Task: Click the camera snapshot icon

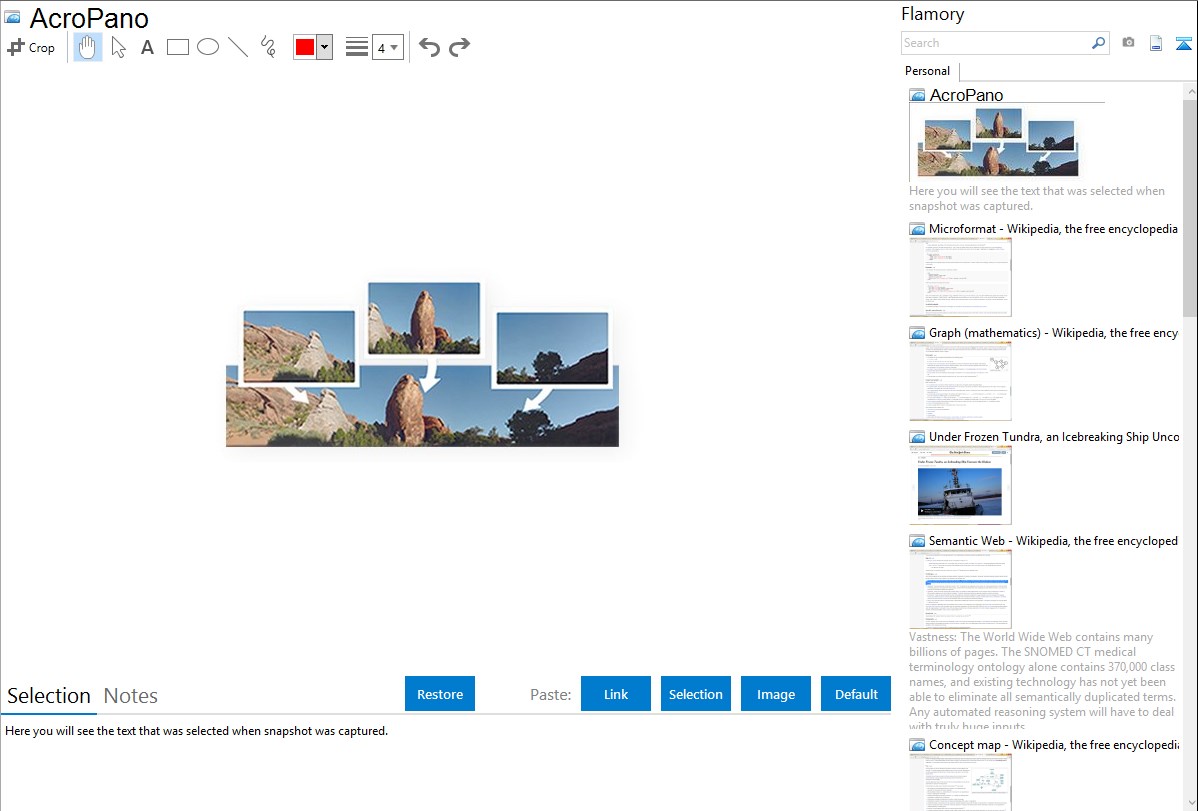Action: [x=1128, y=43]
